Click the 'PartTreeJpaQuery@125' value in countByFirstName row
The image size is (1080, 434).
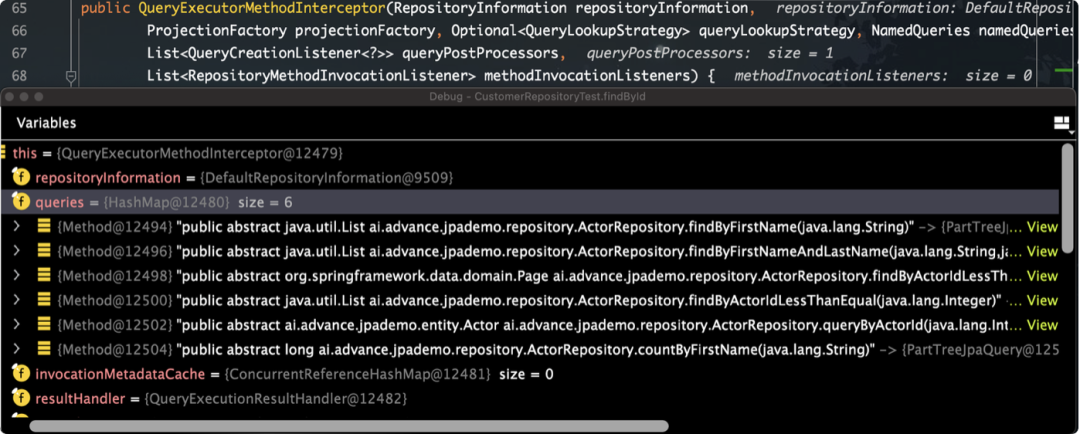tap(979, 349)
